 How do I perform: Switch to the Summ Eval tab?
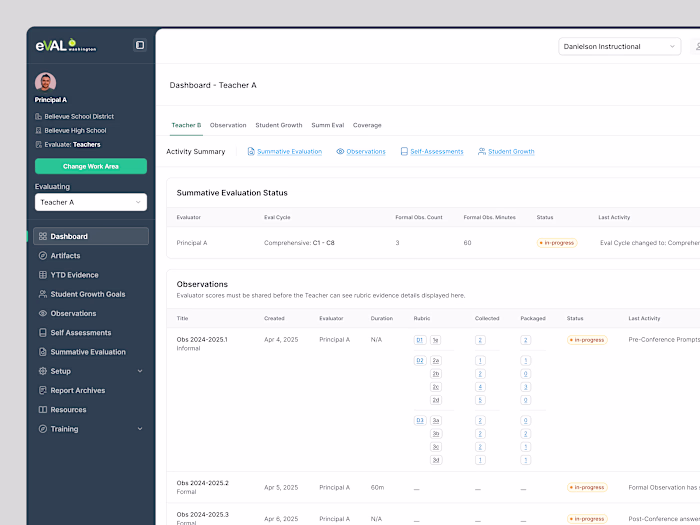328,125
